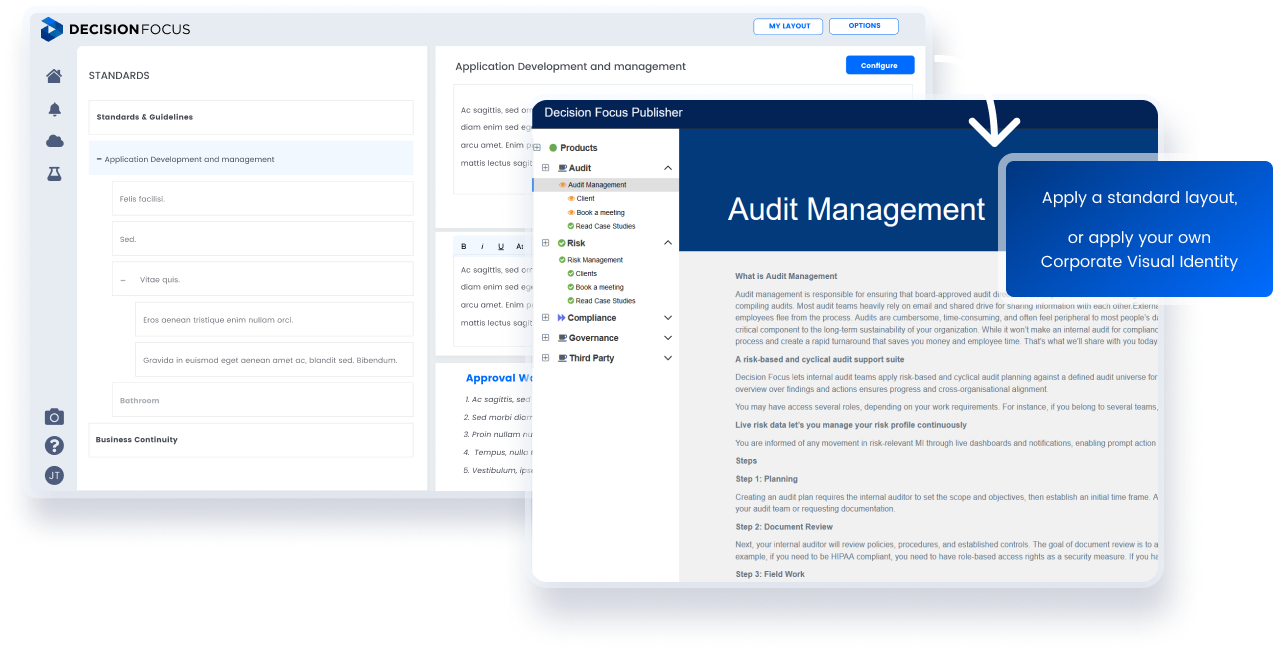
Task: Click the Step 2: Document Review heading
Action: click(784, 527)
